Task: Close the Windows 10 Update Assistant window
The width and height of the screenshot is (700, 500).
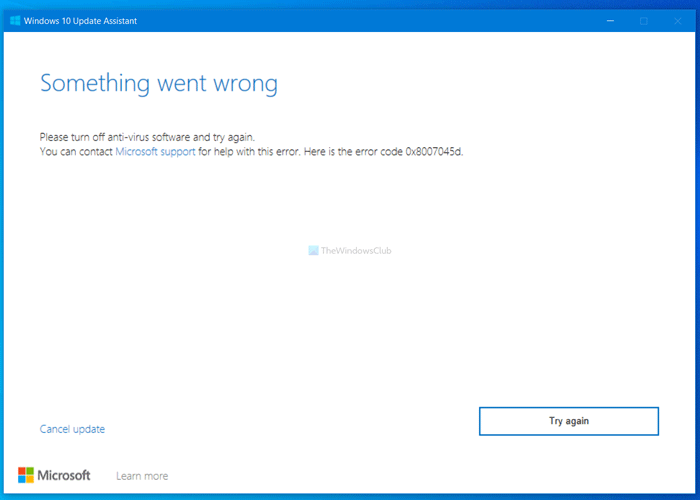Action: [x=678, y=21]
